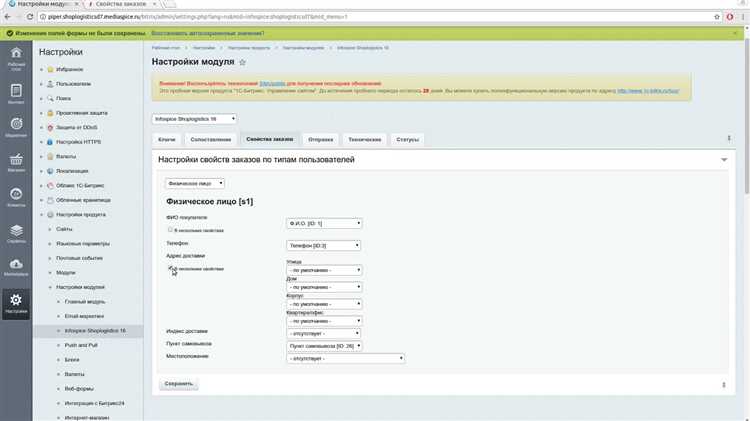This screenshot has height=421, width=750.
Task: Click the Облако 1С-Битрикс icon in the settings tree
Action: [50, 186]
